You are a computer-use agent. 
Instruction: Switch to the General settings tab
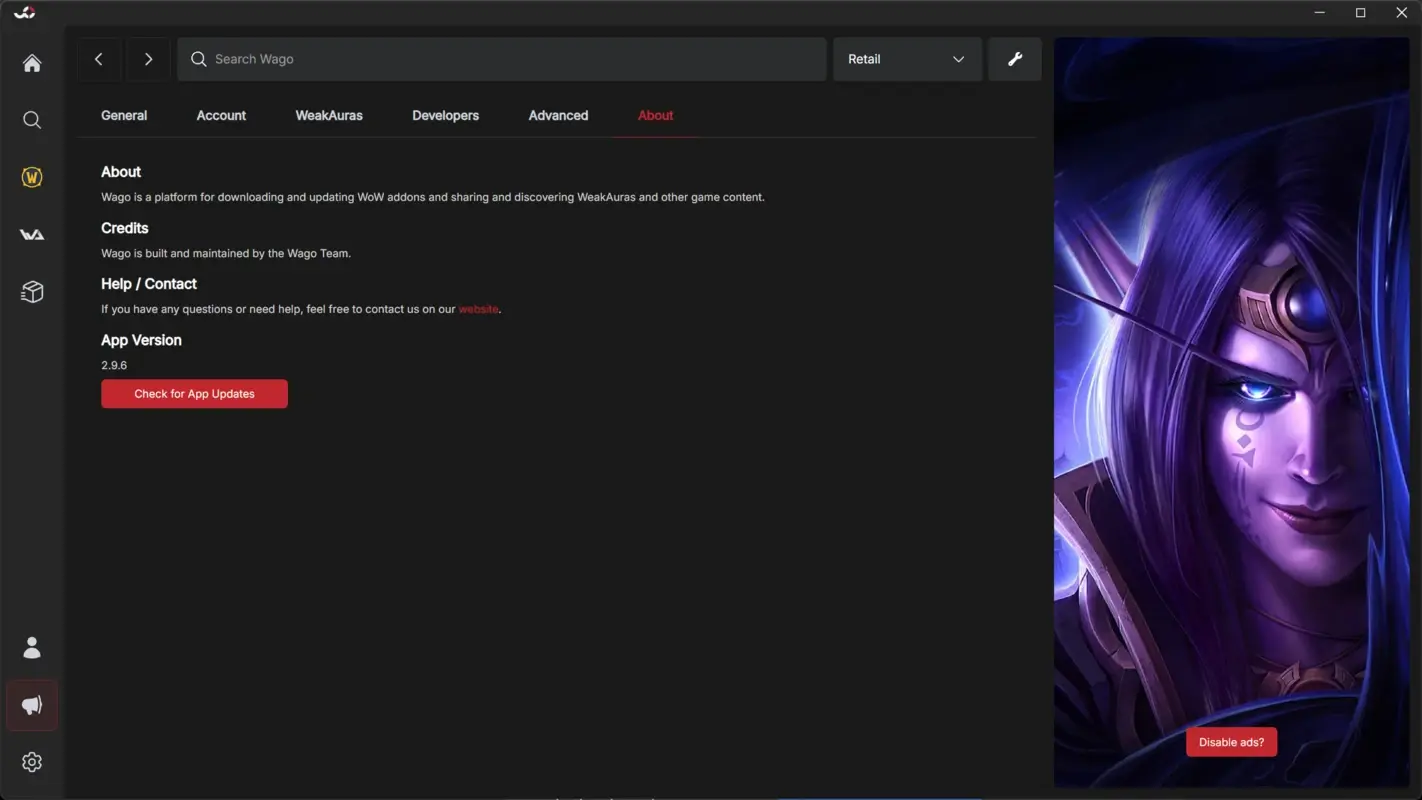coord(123,115)
